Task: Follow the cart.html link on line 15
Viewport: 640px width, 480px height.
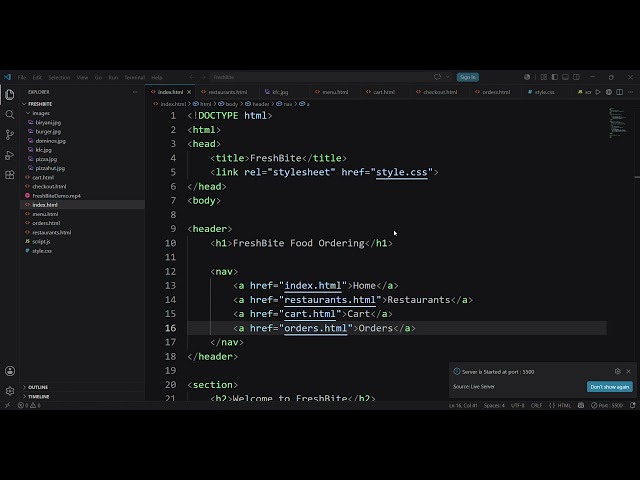Action: tap(310, 314)
